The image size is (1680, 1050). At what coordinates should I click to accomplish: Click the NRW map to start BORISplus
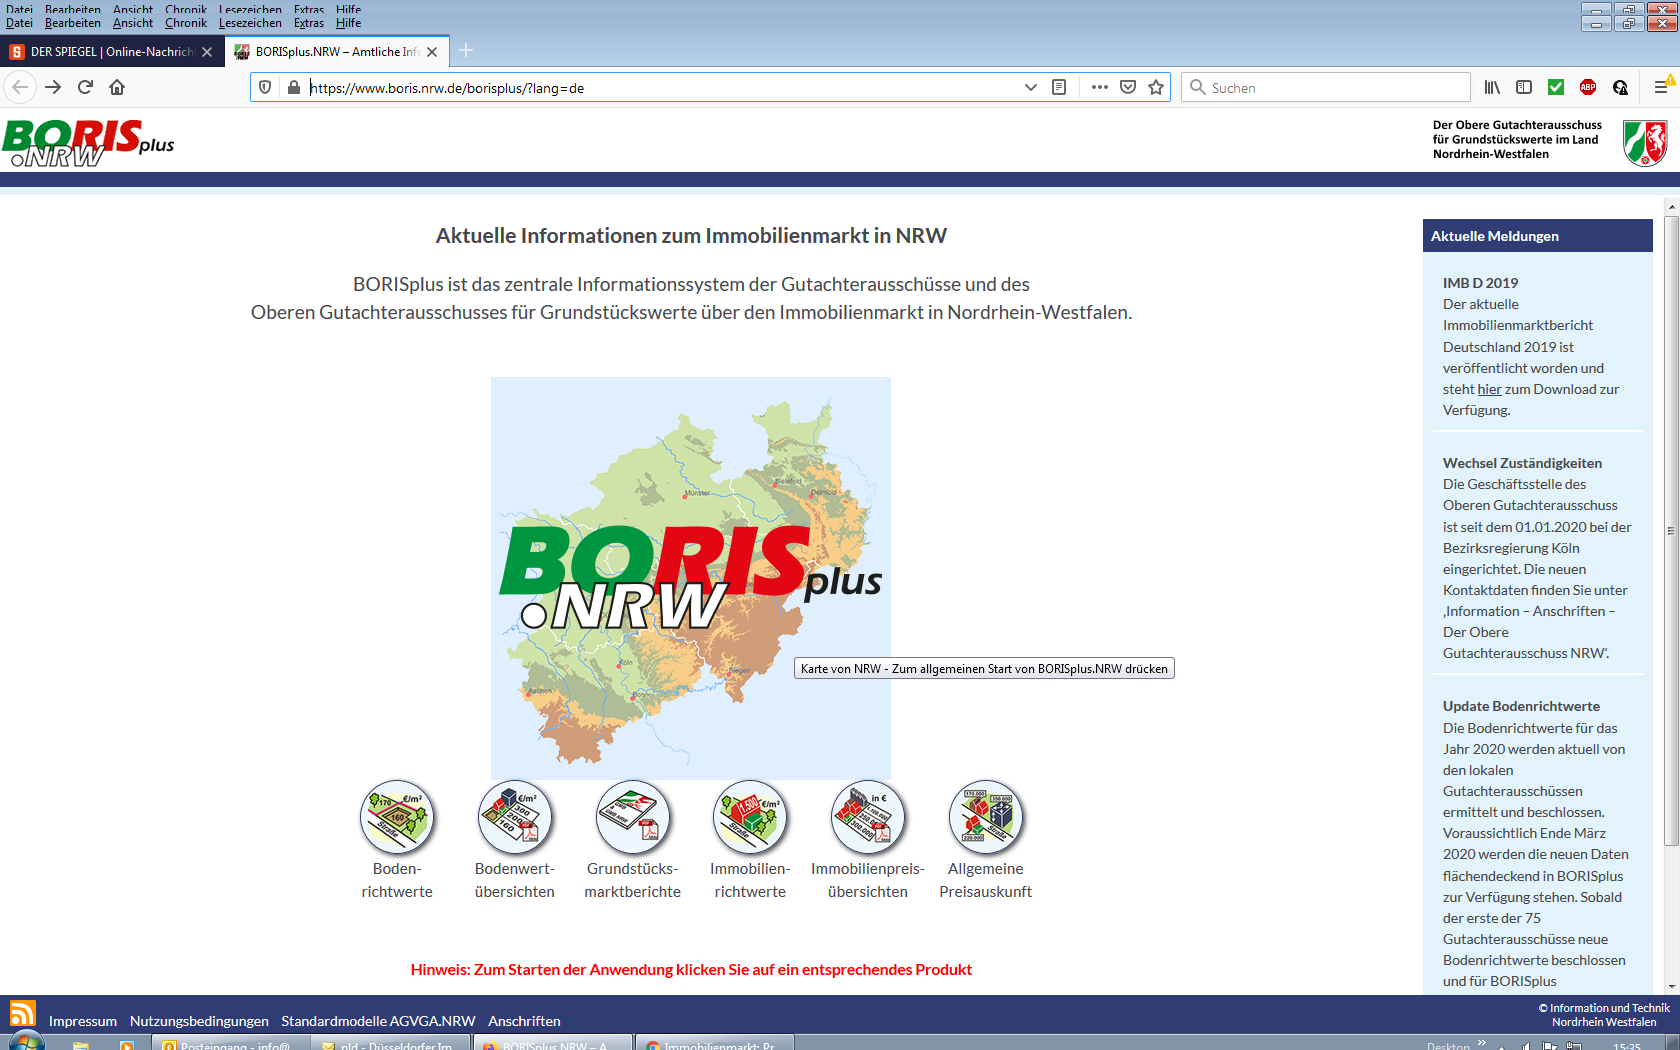point(691,578)
